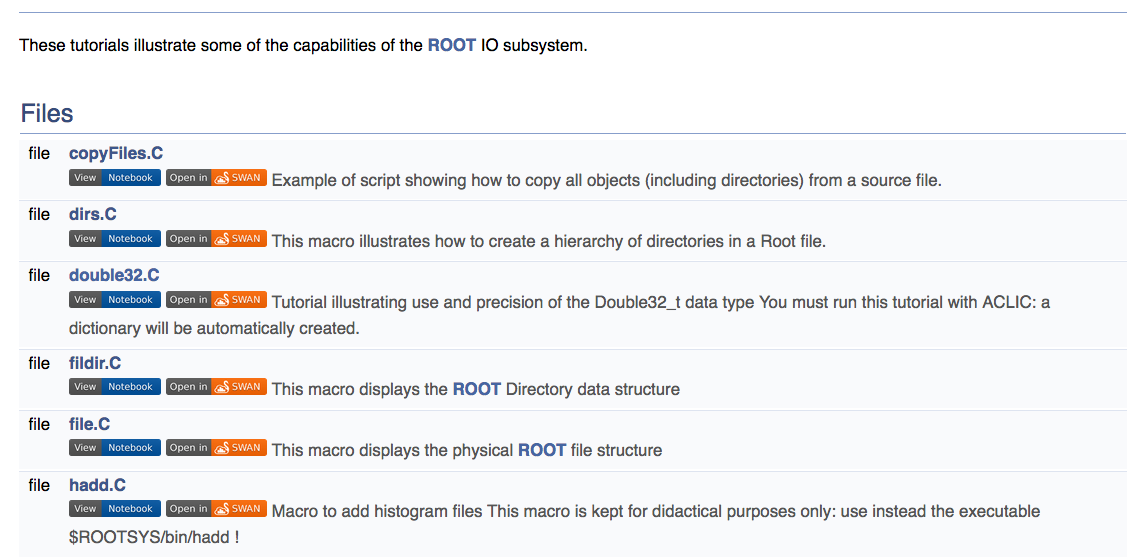Open the fildir.C file link
Viewport: 1140px width, 557px height.
[x=95, y=363]
